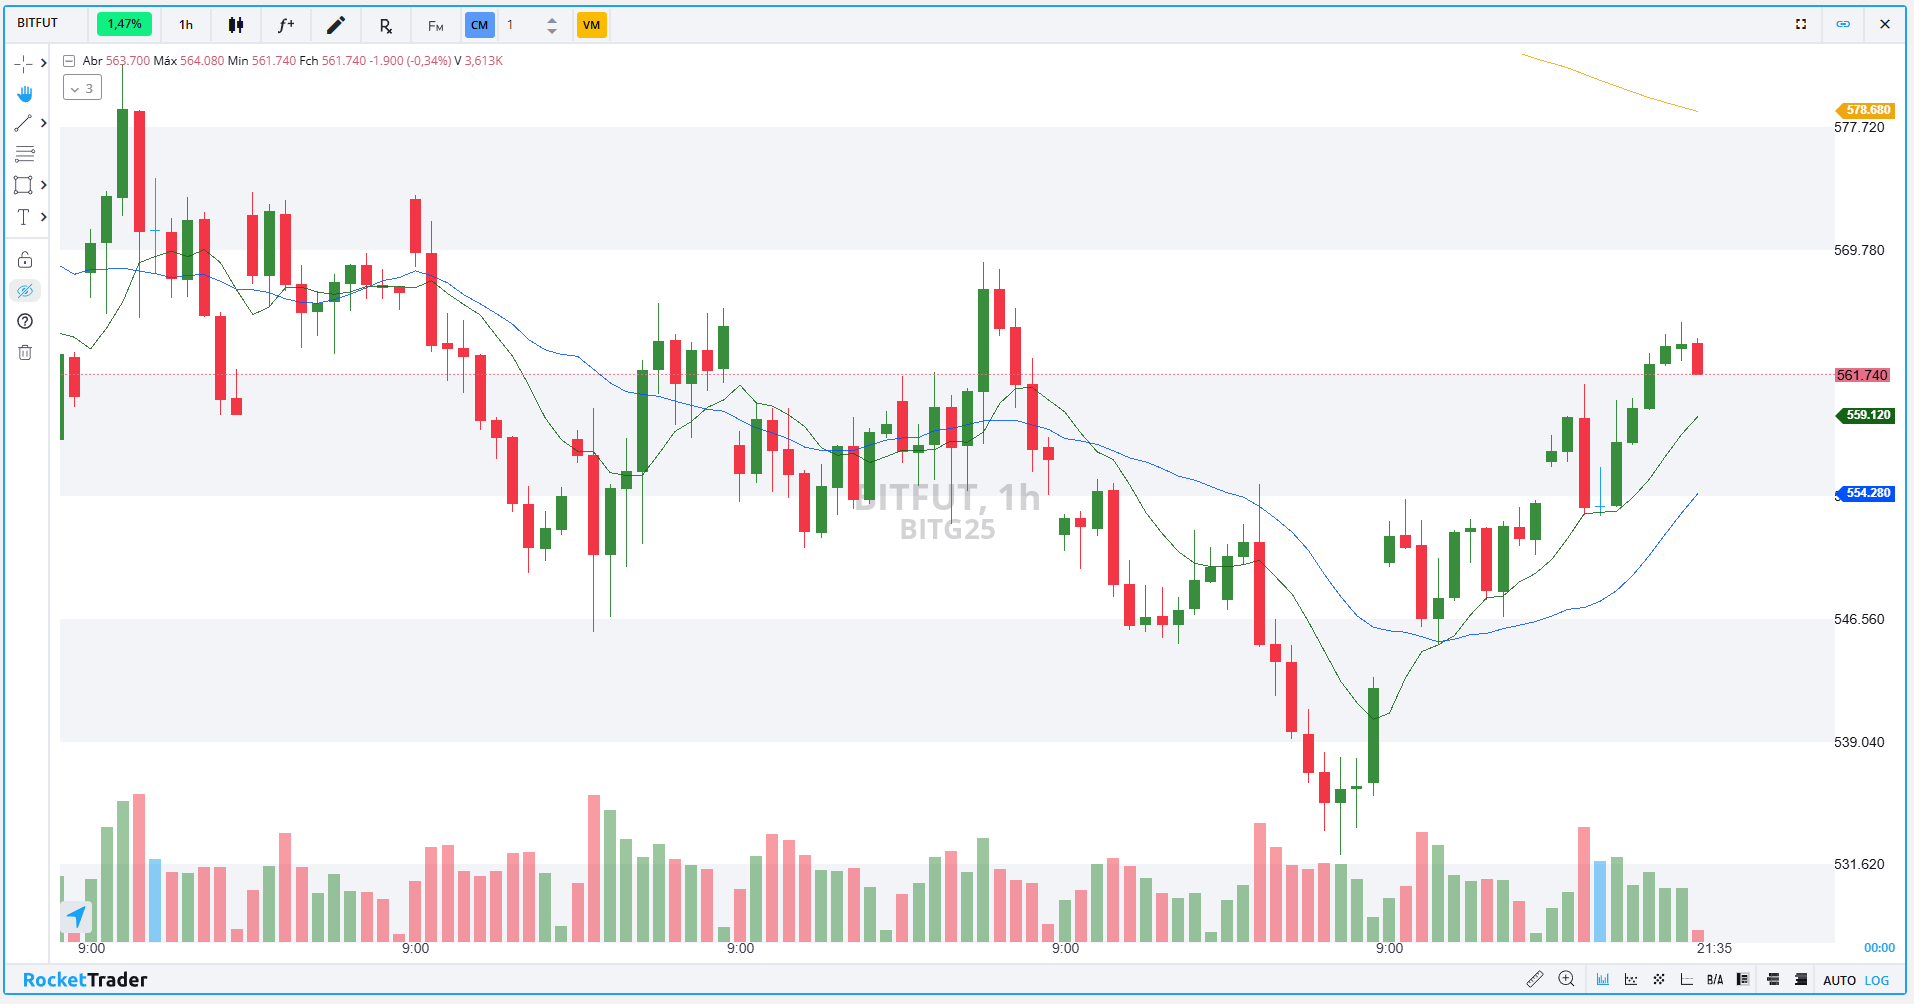Toggle the LOG scale option
The width and height of the screenshot is (1914, 1004).
pos(1877,980)
